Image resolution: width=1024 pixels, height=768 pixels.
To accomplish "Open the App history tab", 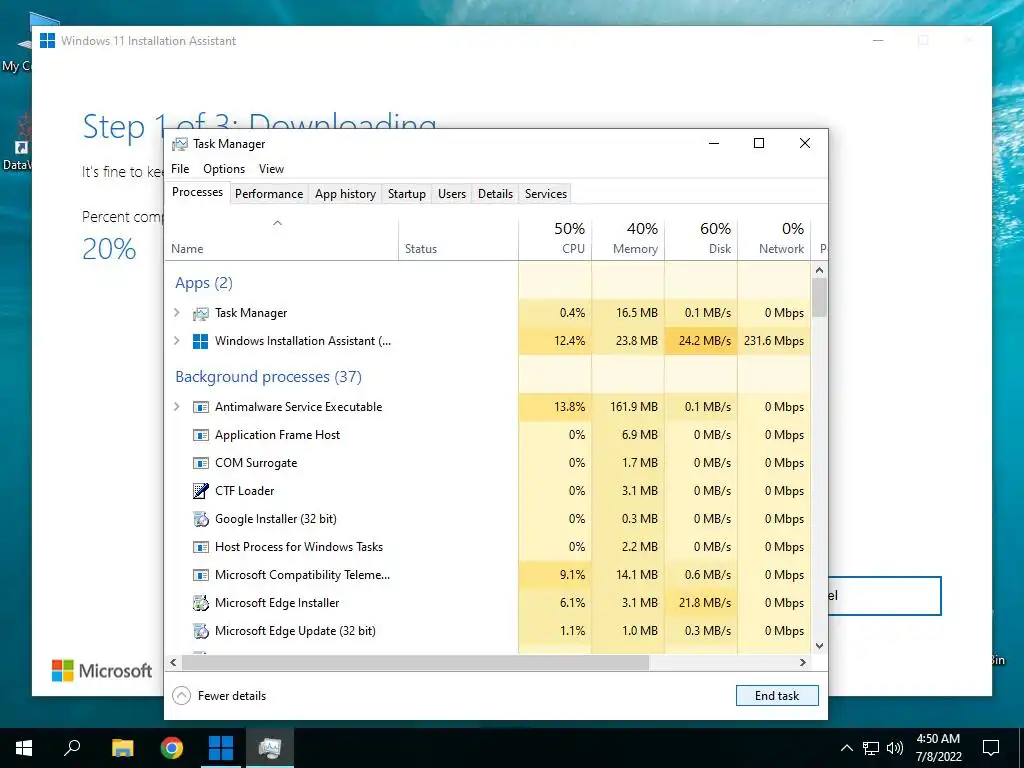I will (345, 194).
